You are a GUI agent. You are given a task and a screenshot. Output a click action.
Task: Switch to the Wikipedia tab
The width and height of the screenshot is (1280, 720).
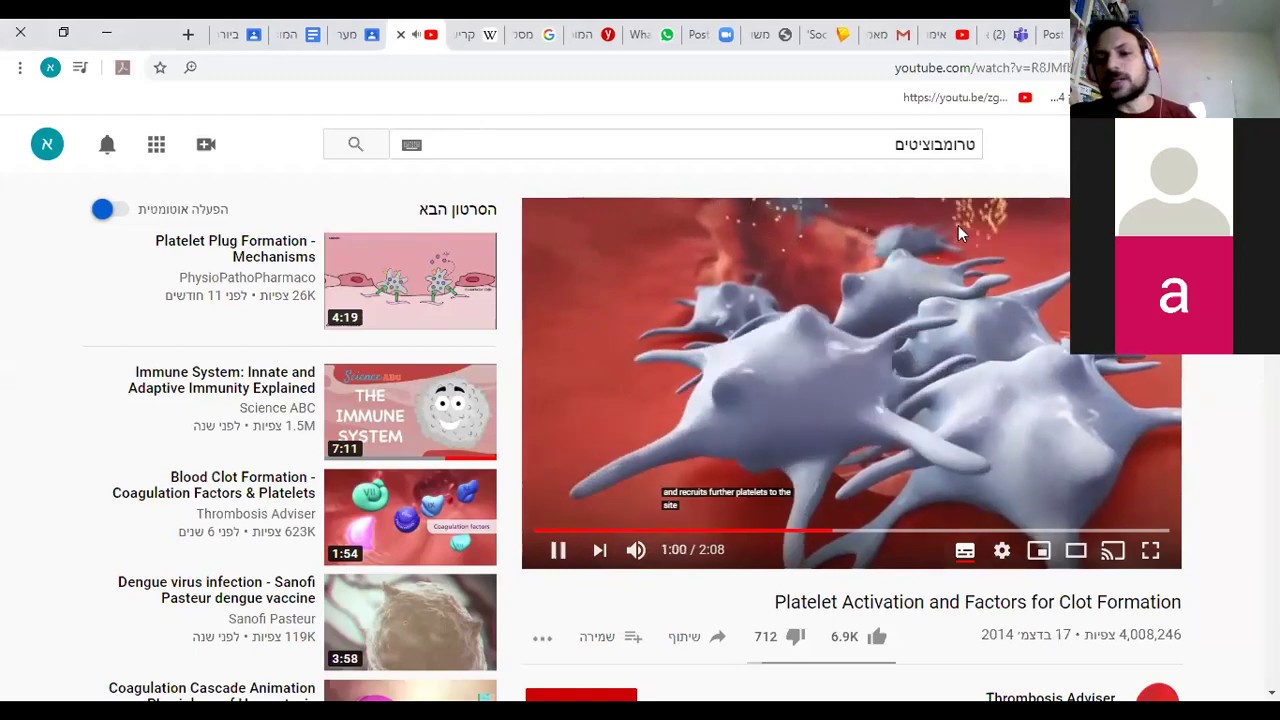tap(477, 35)
